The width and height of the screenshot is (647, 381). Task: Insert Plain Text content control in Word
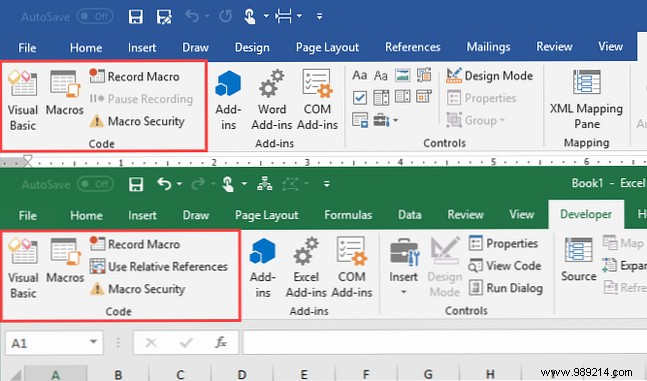pyautogui.click(x=380, y=75)
